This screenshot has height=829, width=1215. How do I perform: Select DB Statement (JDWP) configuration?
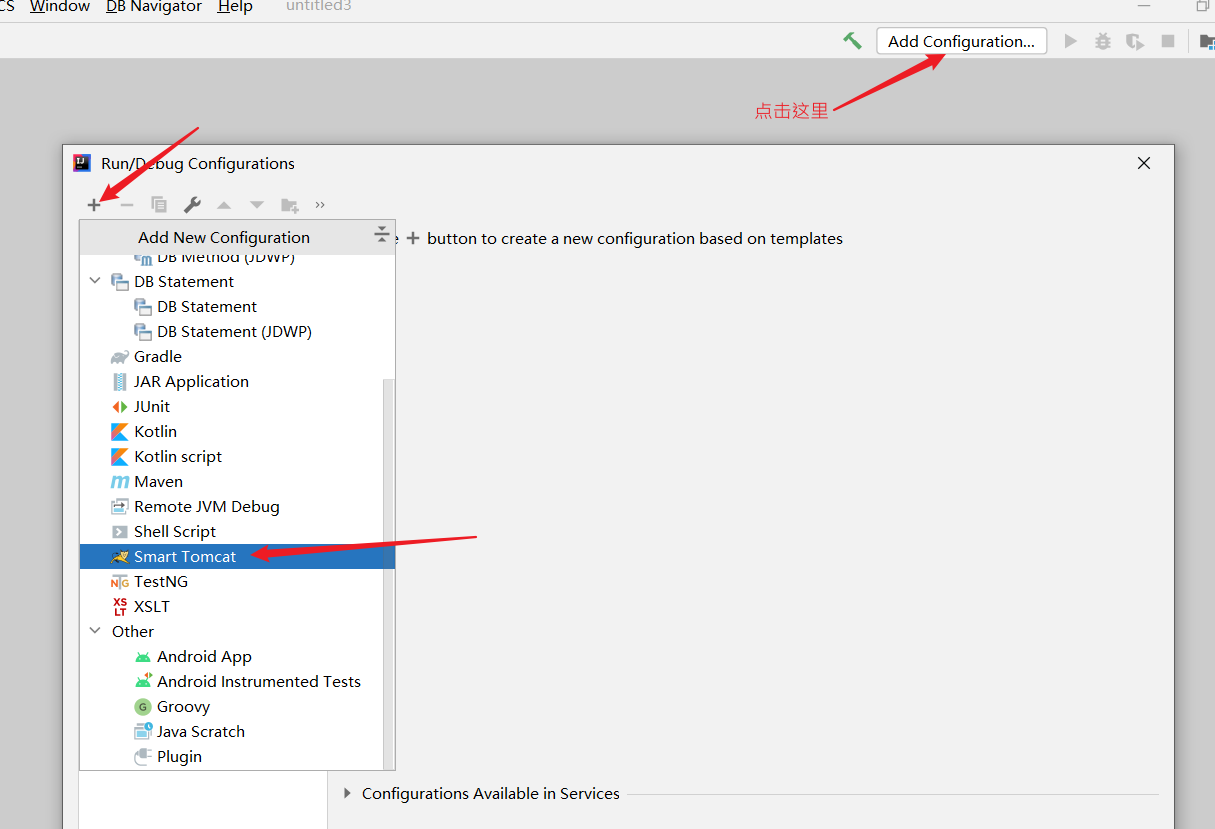point(234,332)
